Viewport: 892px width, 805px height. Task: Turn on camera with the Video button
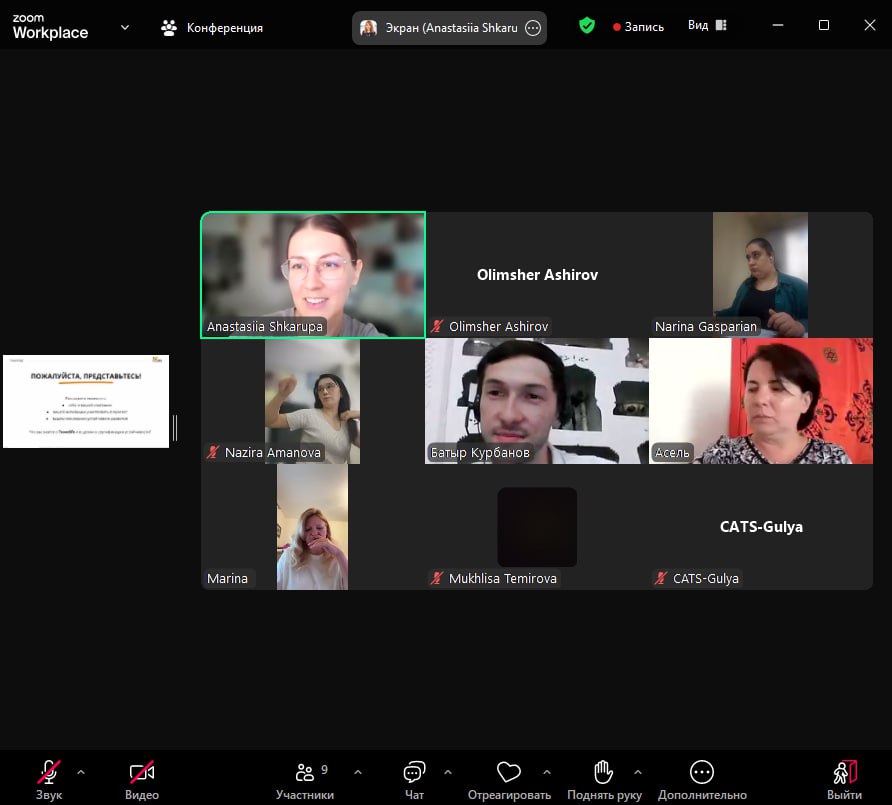tap(142, 773)
